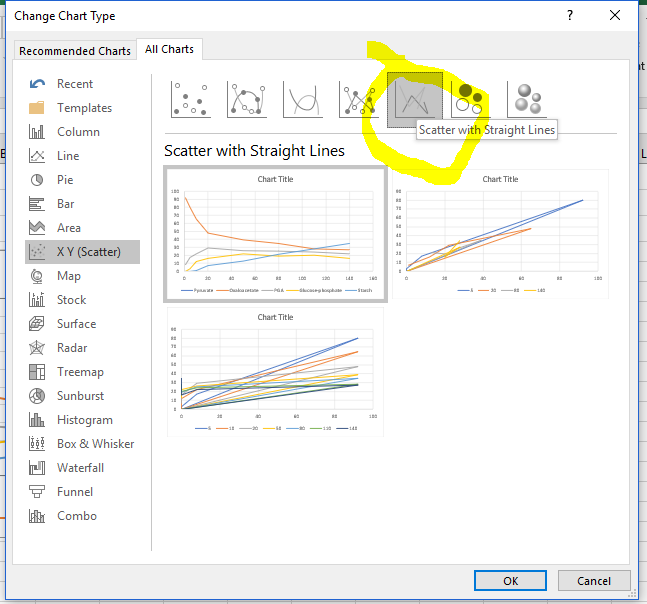
Task: Open dialog help question mark
Action: click(x=570, y=16)
